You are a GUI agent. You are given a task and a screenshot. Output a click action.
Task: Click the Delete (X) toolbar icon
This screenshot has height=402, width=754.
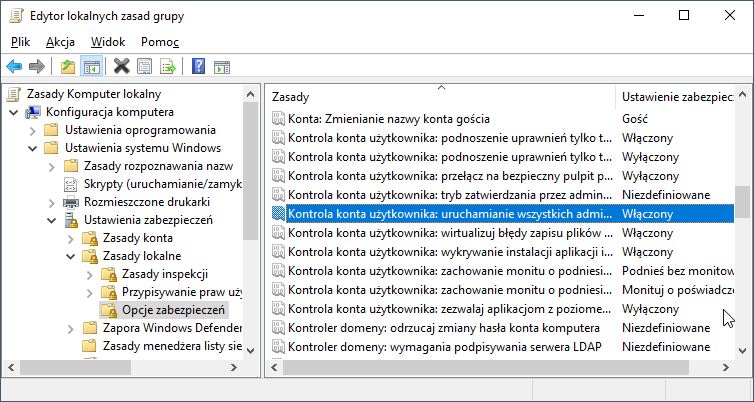(122, 66)
